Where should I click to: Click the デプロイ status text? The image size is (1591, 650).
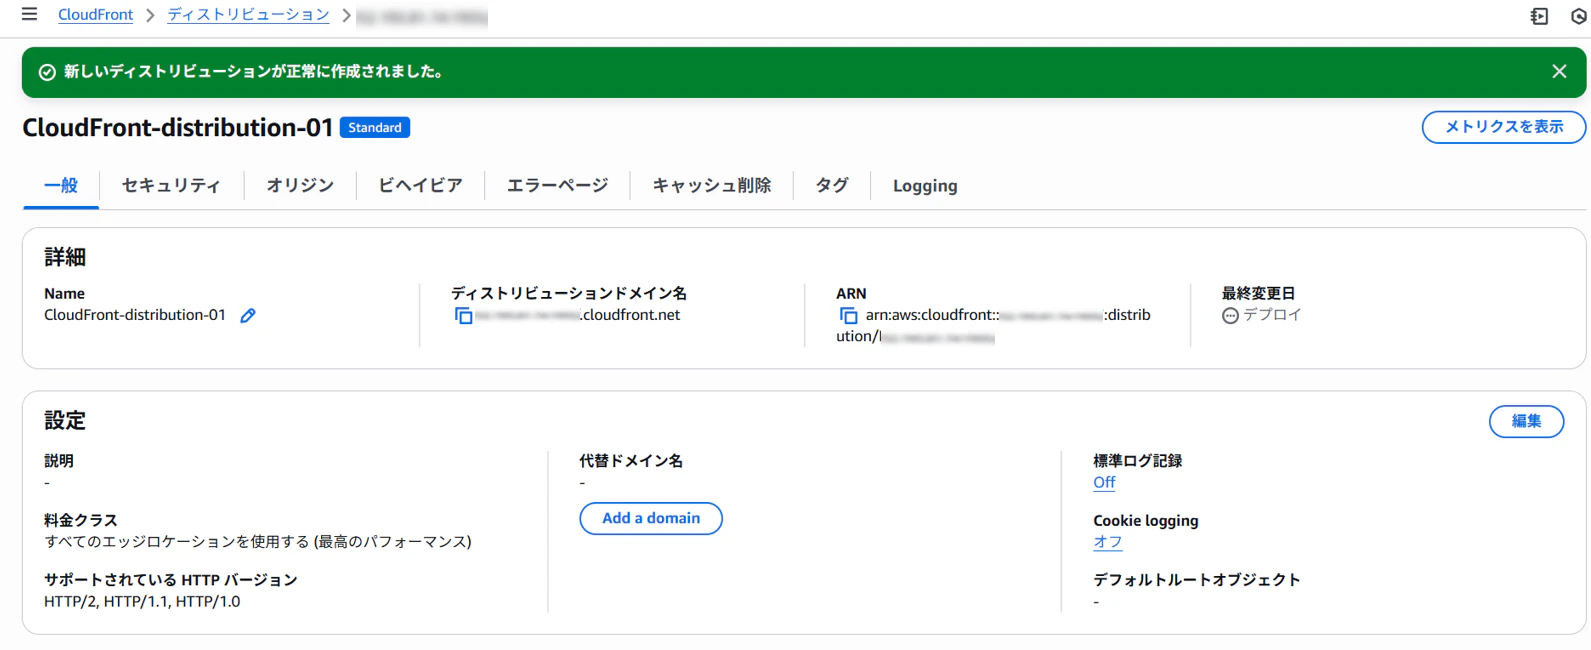point(1272,314)
